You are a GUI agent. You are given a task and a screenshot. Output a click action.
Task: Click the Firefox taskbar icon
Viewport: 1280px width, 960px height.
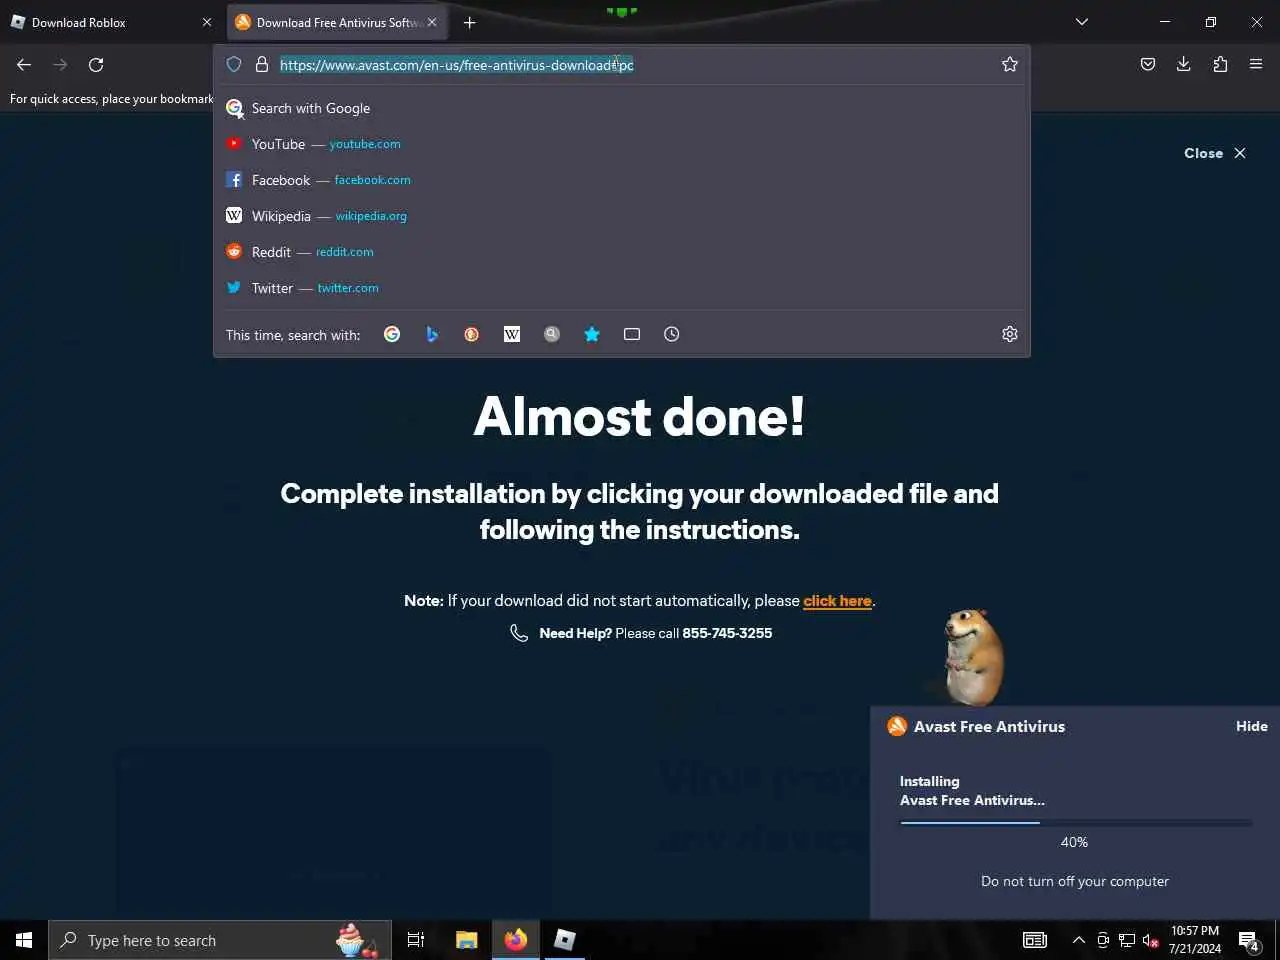point(516,940)
